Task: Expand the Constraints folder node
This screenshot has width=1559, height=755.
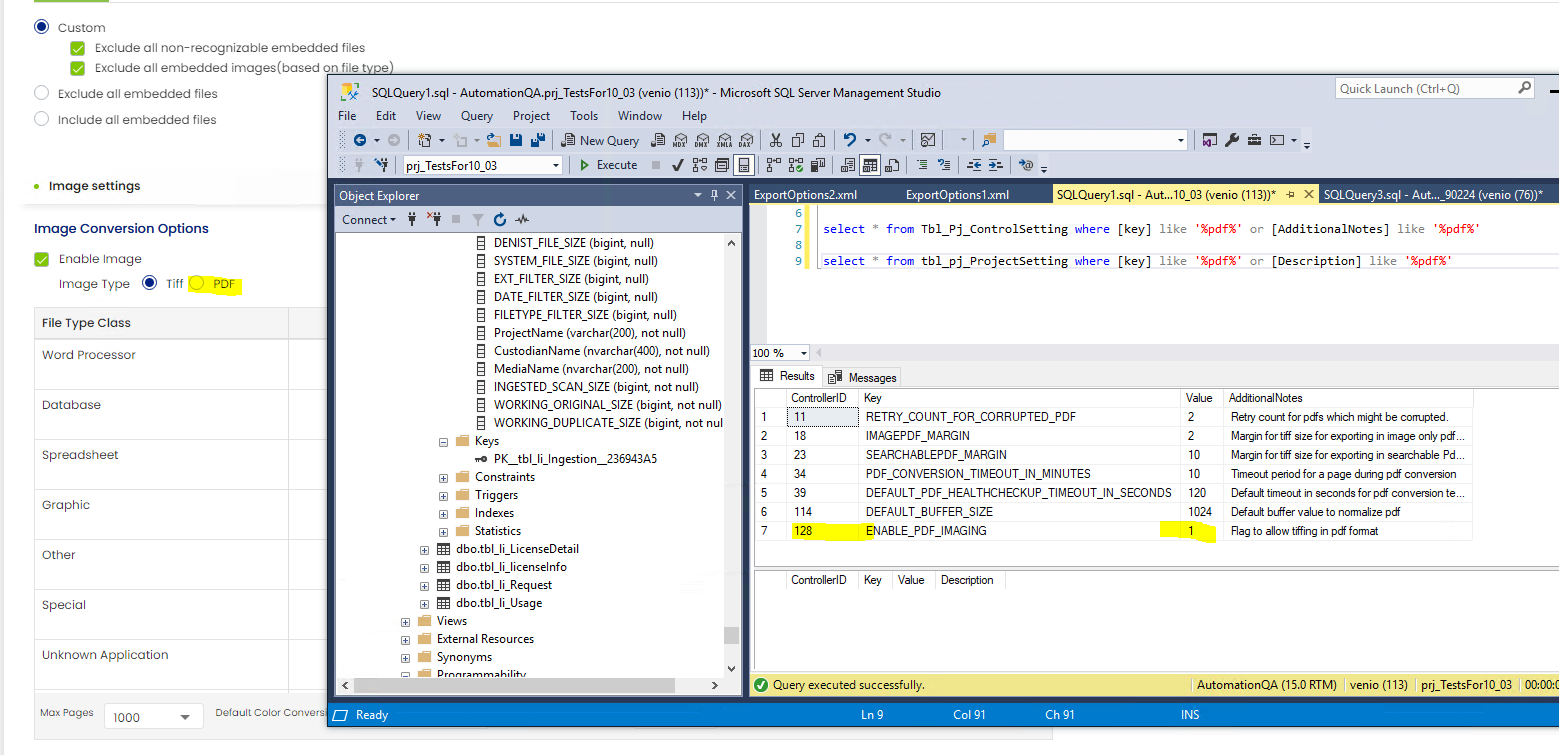Action: [x=443, y=477]
